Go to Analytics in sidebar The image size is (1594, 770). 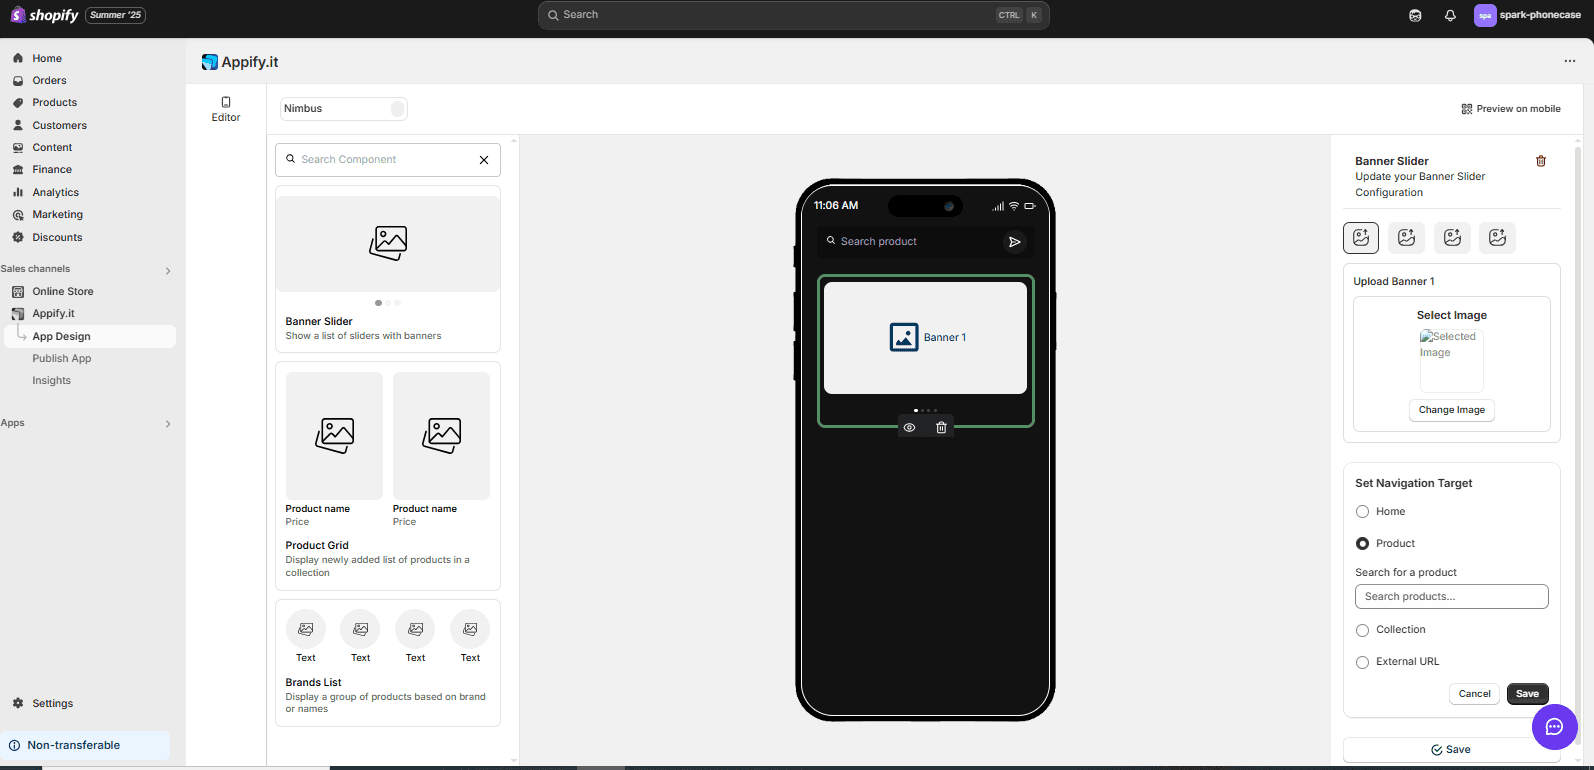point(55,193)
